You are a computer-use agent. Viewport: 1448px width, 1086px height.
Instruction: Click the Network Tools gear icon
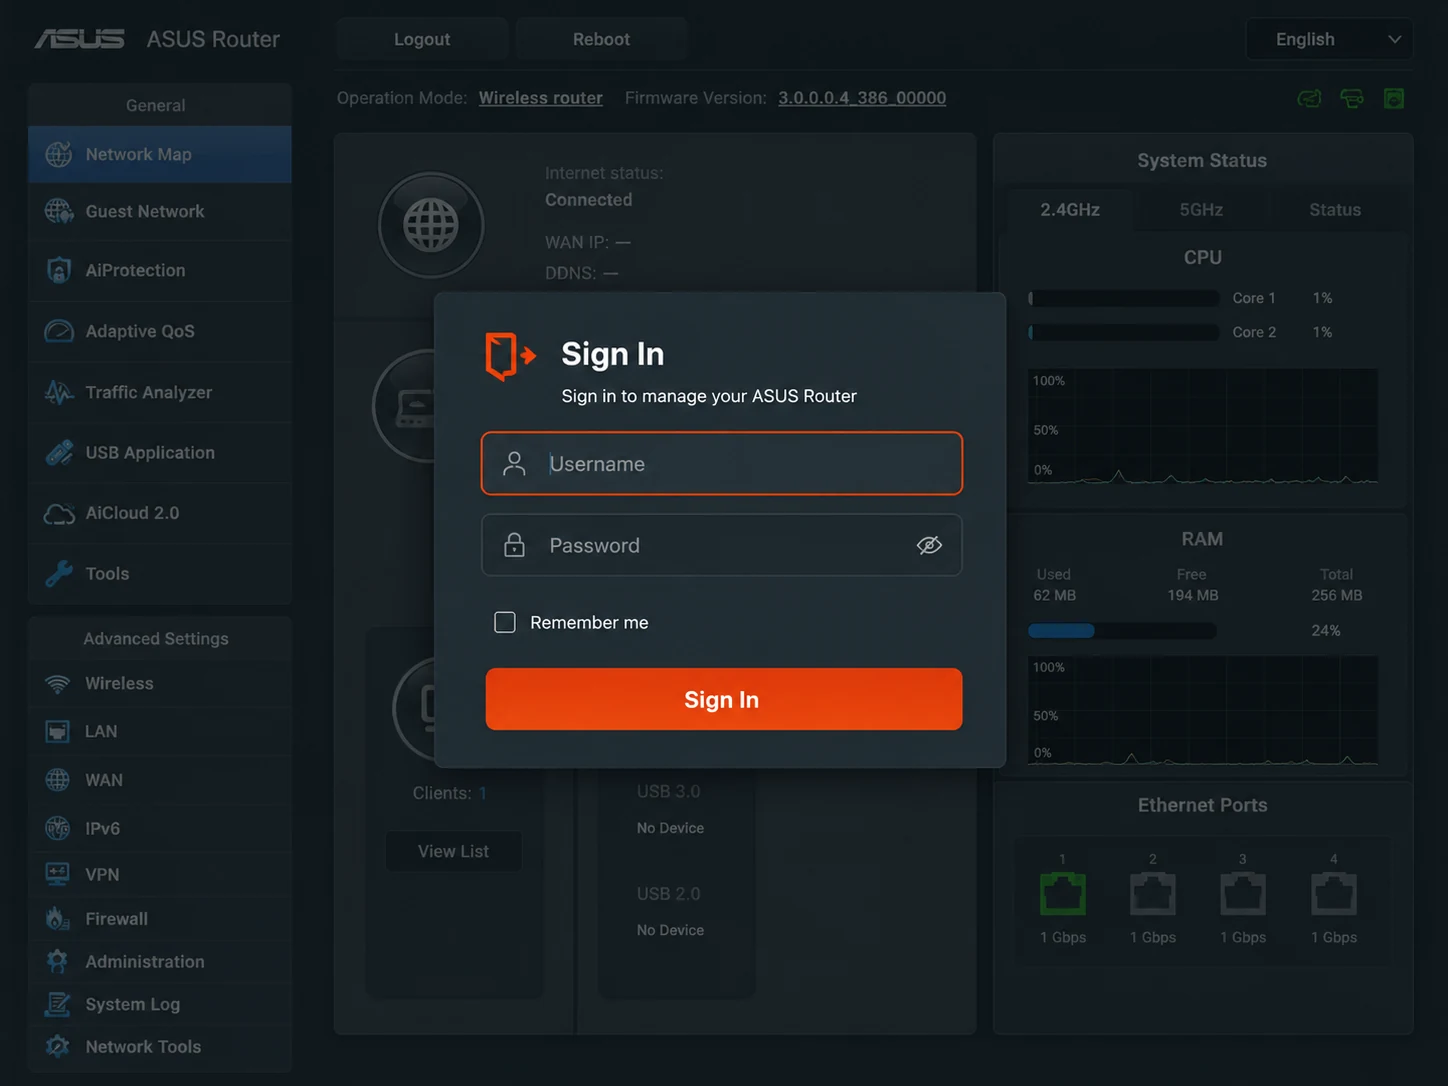58,1046
